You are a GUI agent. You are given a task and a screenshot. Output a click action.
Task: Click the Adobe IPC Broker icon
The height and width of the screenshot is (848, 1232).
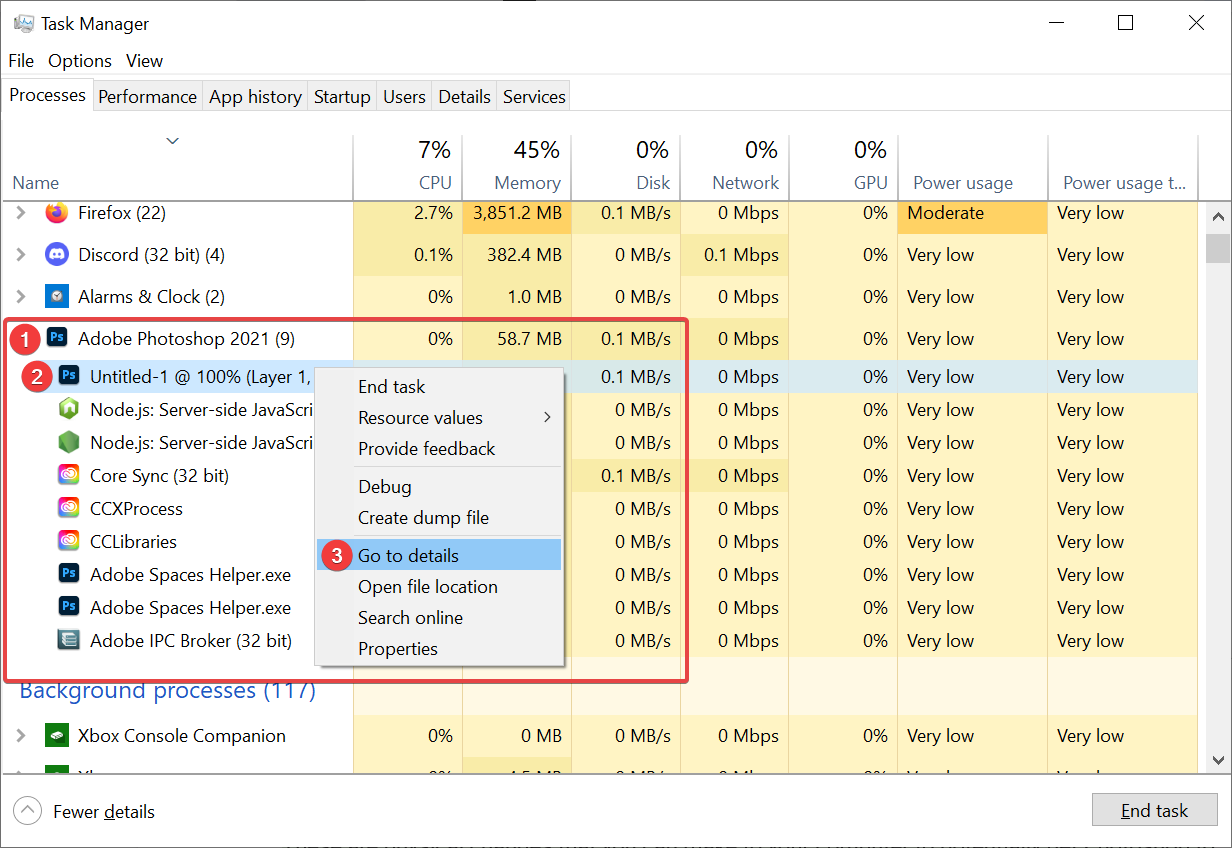click(69, 640)
